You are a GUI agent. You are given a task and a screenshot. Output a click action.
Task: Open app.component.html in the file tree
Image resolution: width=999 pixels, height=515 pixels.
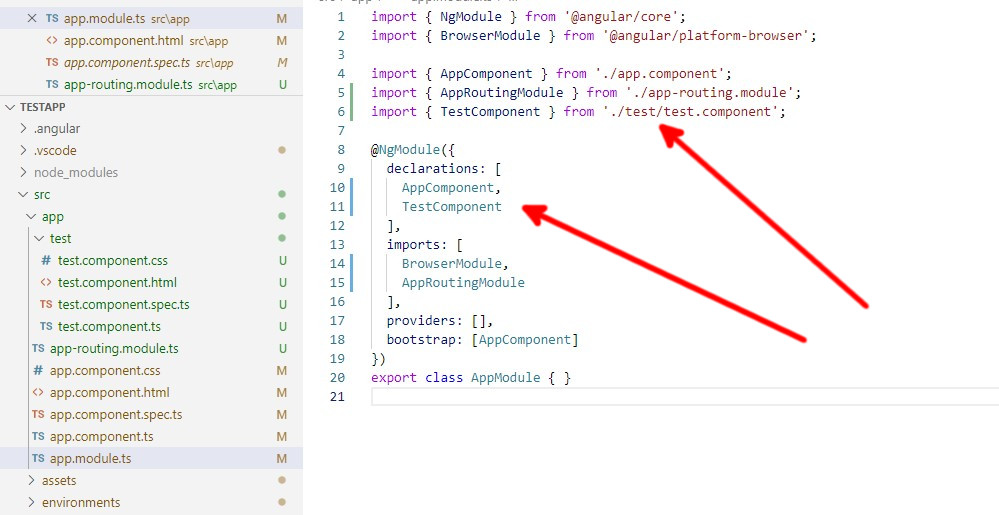pyautogui.click(x=109, y=393)
